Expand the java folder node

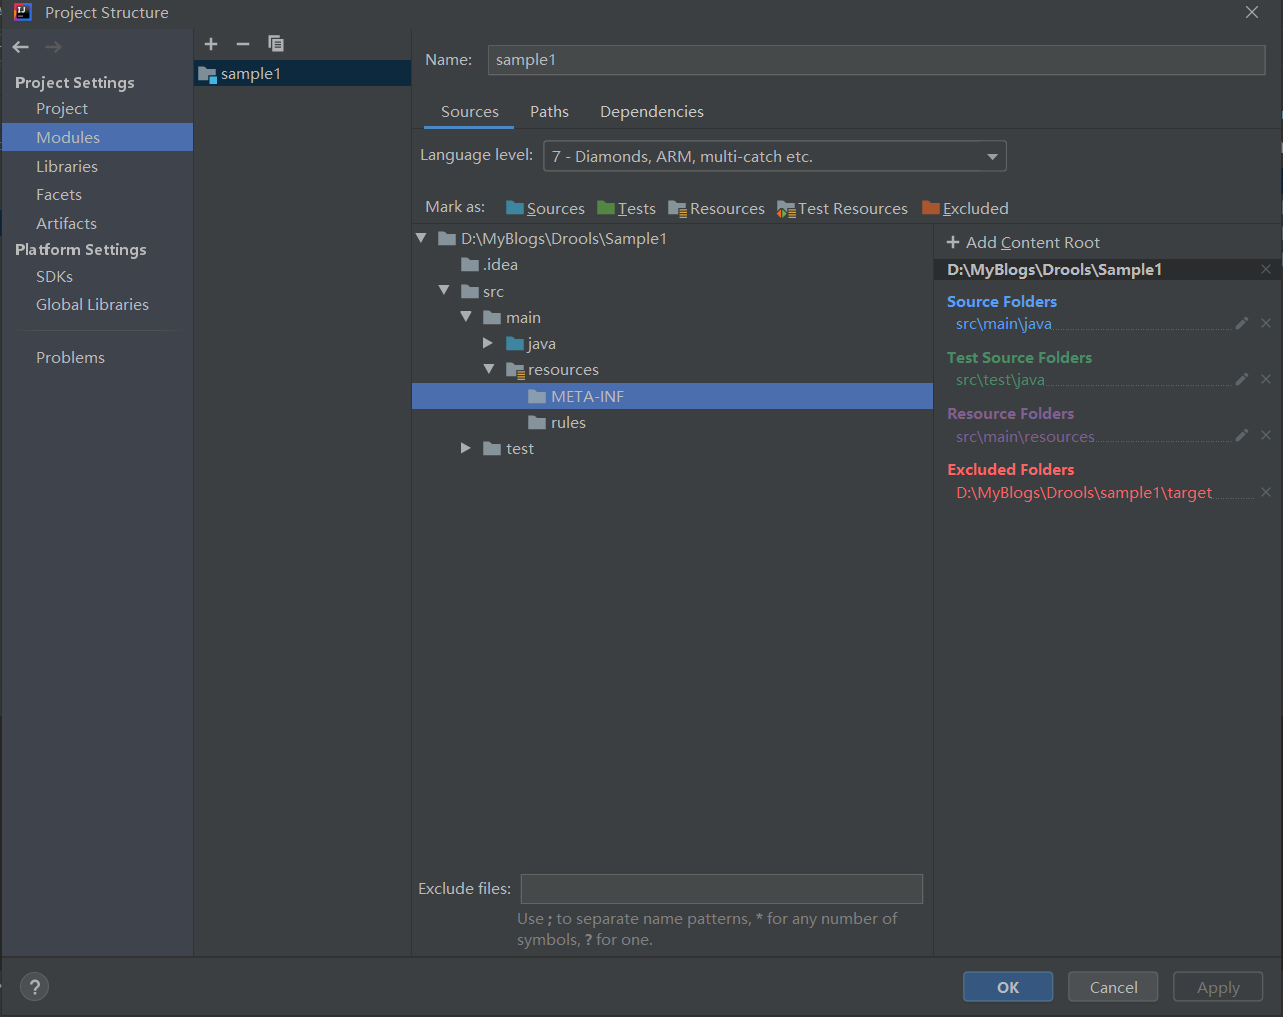(488, 343)
